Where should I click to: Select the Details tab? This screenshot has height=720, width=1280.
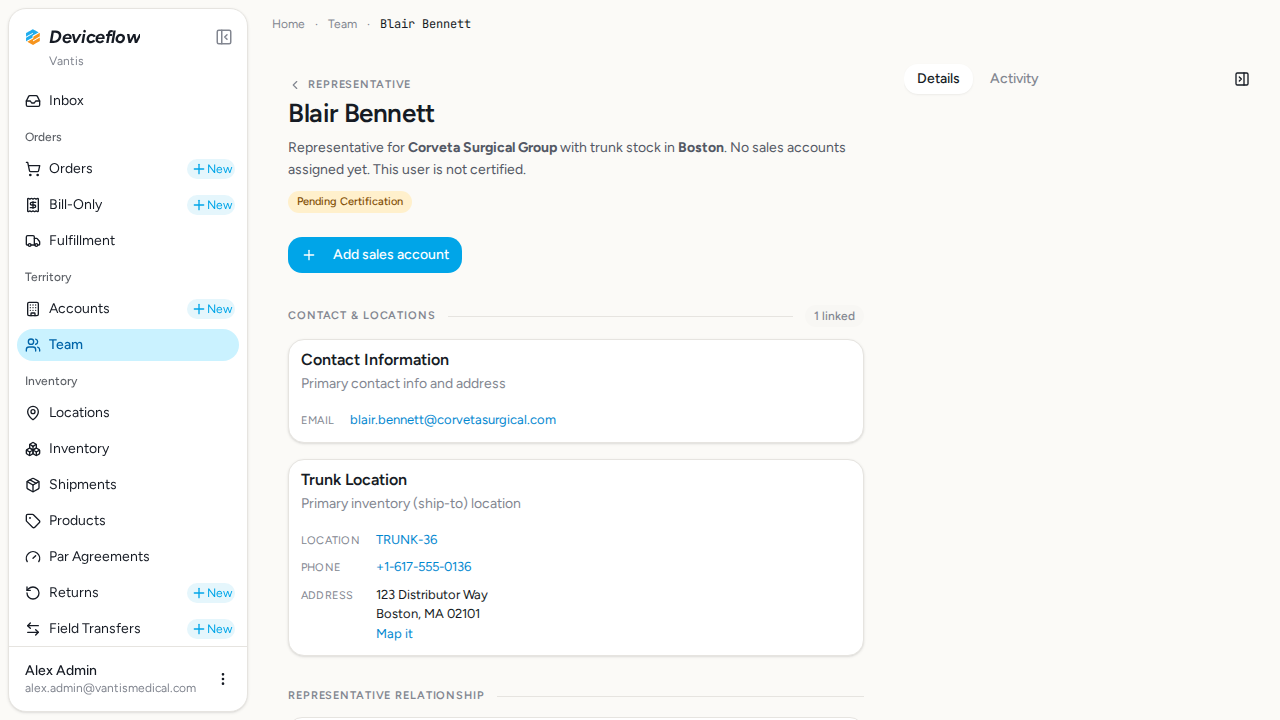pos(938,79)
